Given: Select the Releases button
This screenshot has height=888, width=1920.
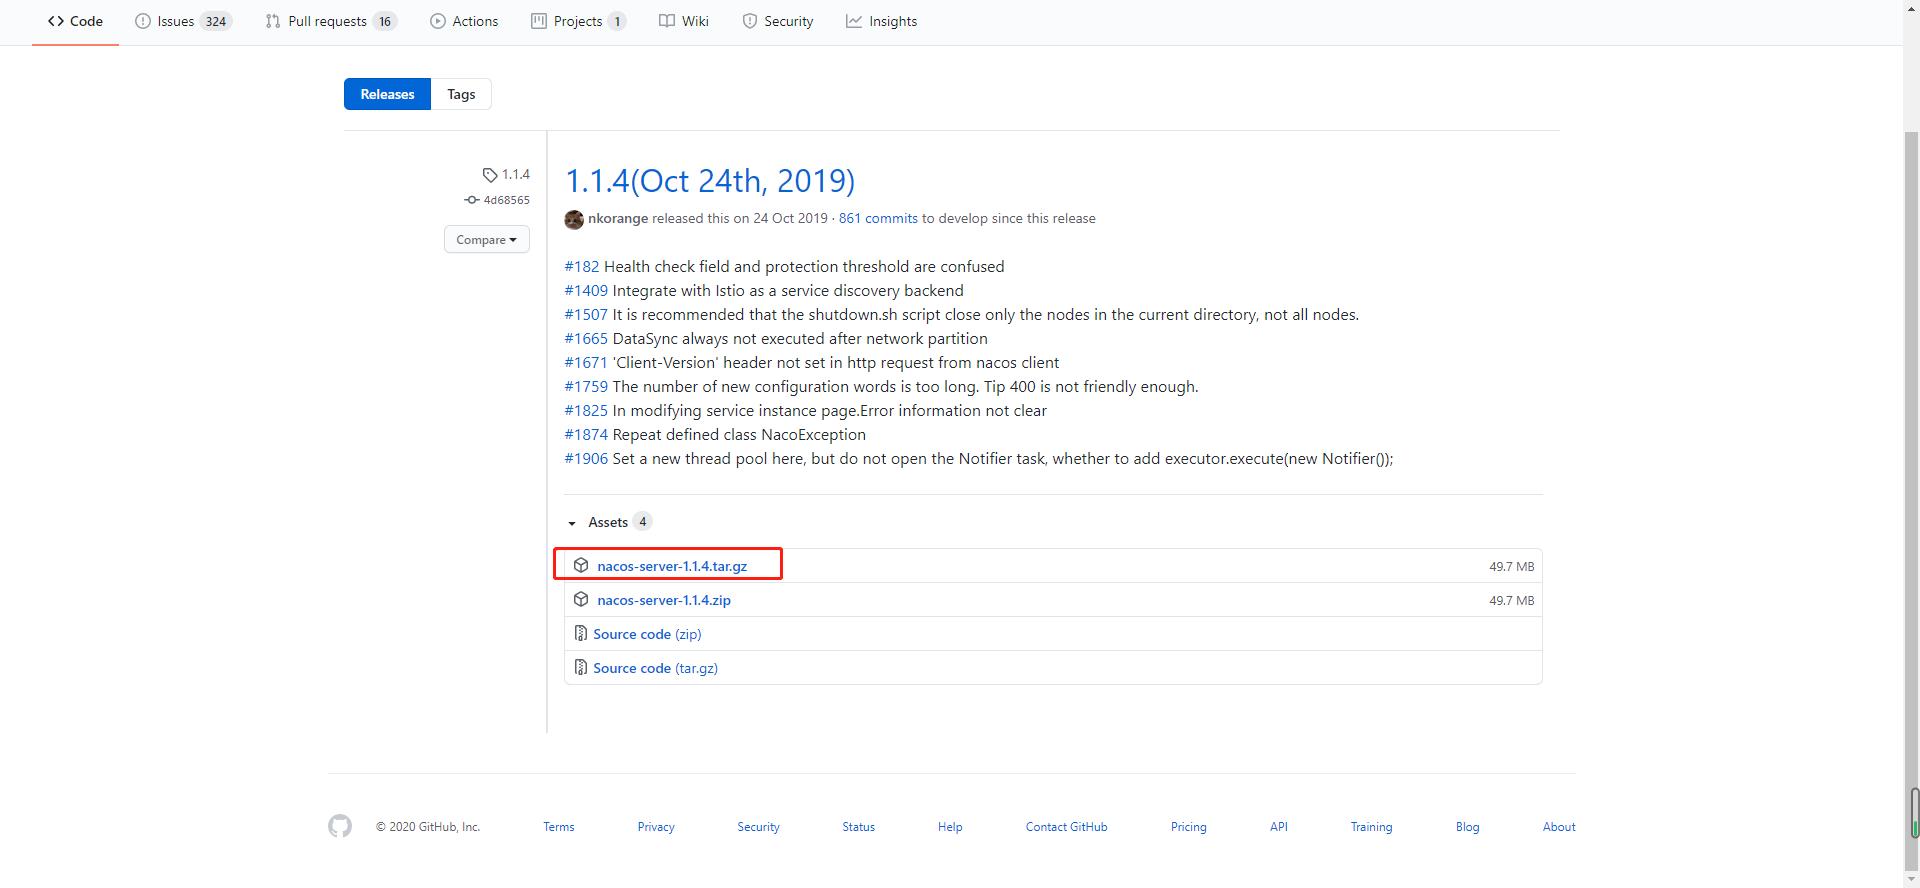Looking at the screenshot, I should pos(387,94).
